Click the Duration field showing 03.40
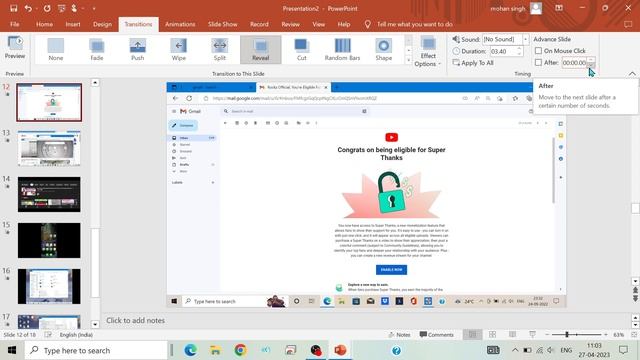This screenshot has height=360, width=640. 504,51
